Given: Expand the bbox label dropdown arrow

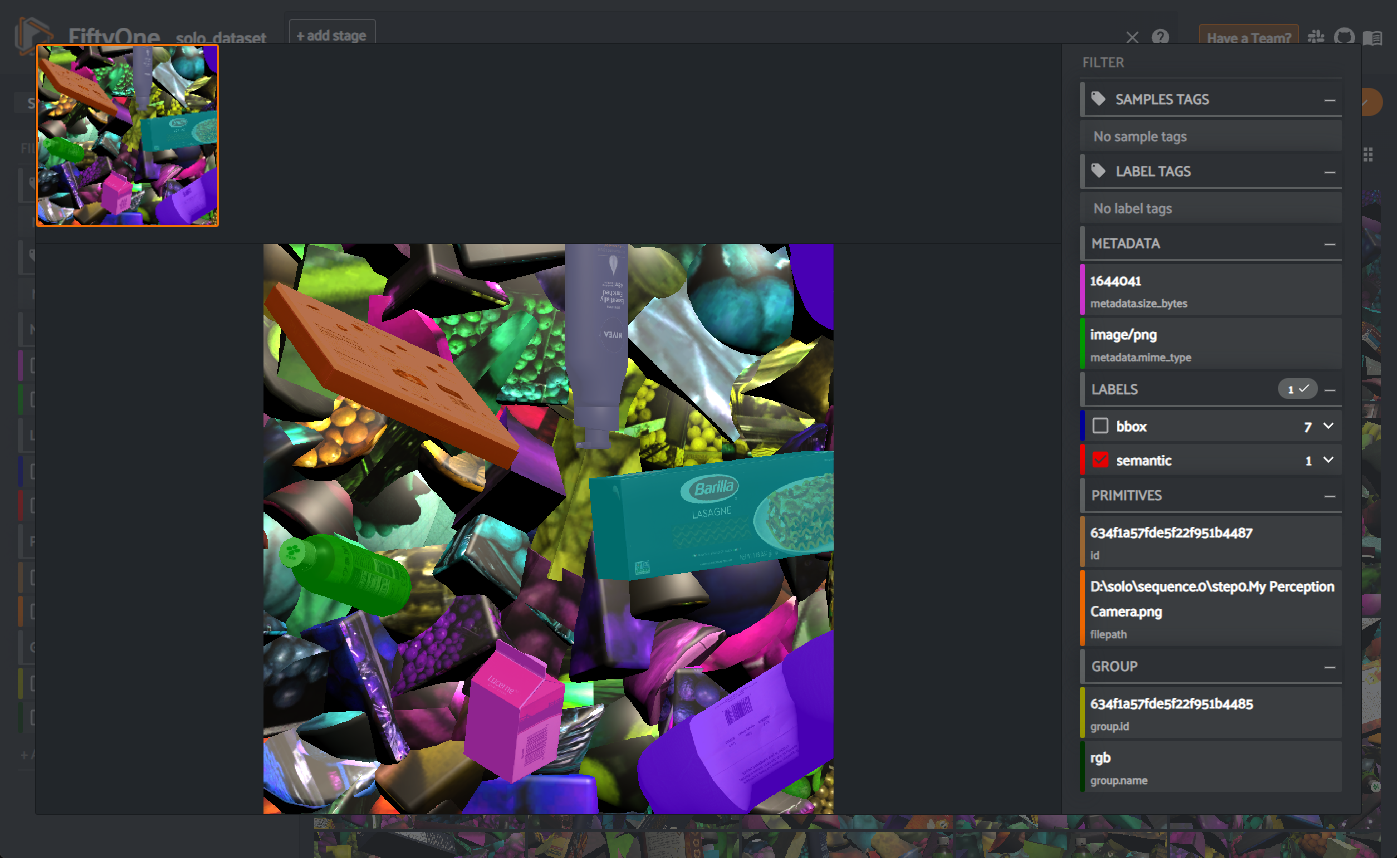Looking at the screenshot, I should [1328, 426].
